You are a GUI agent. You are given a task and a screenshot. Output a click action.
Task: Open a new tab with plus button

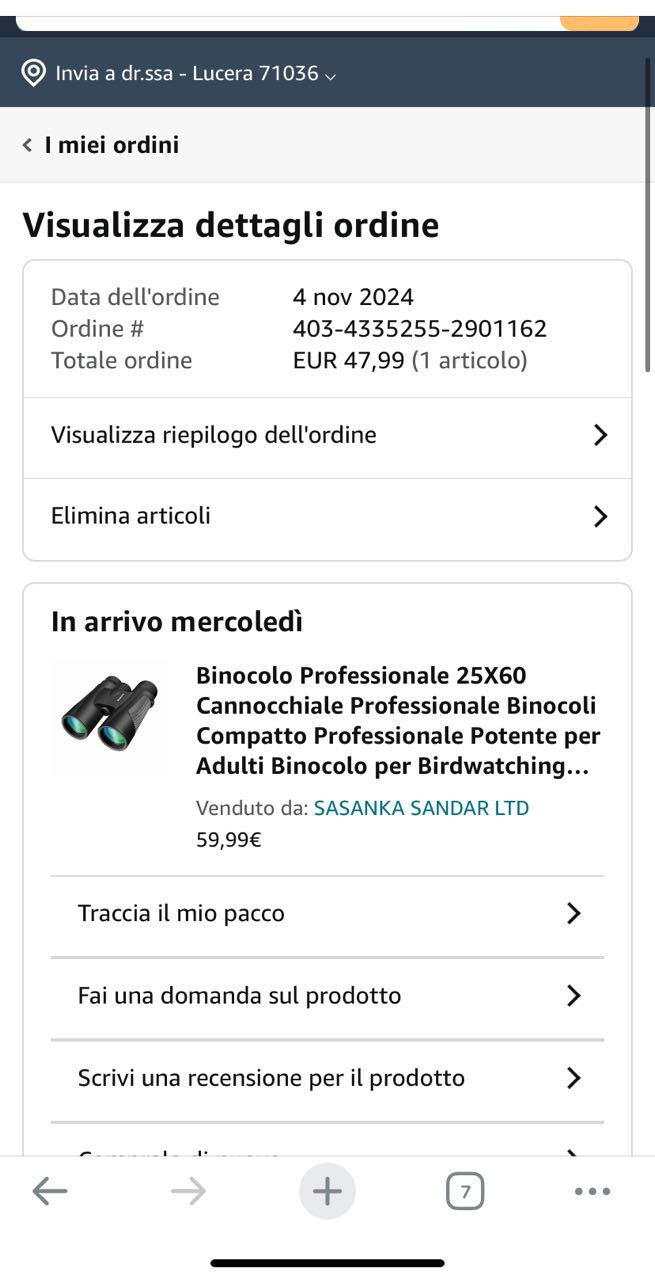pyautogui.click(x=327, y=1191)
